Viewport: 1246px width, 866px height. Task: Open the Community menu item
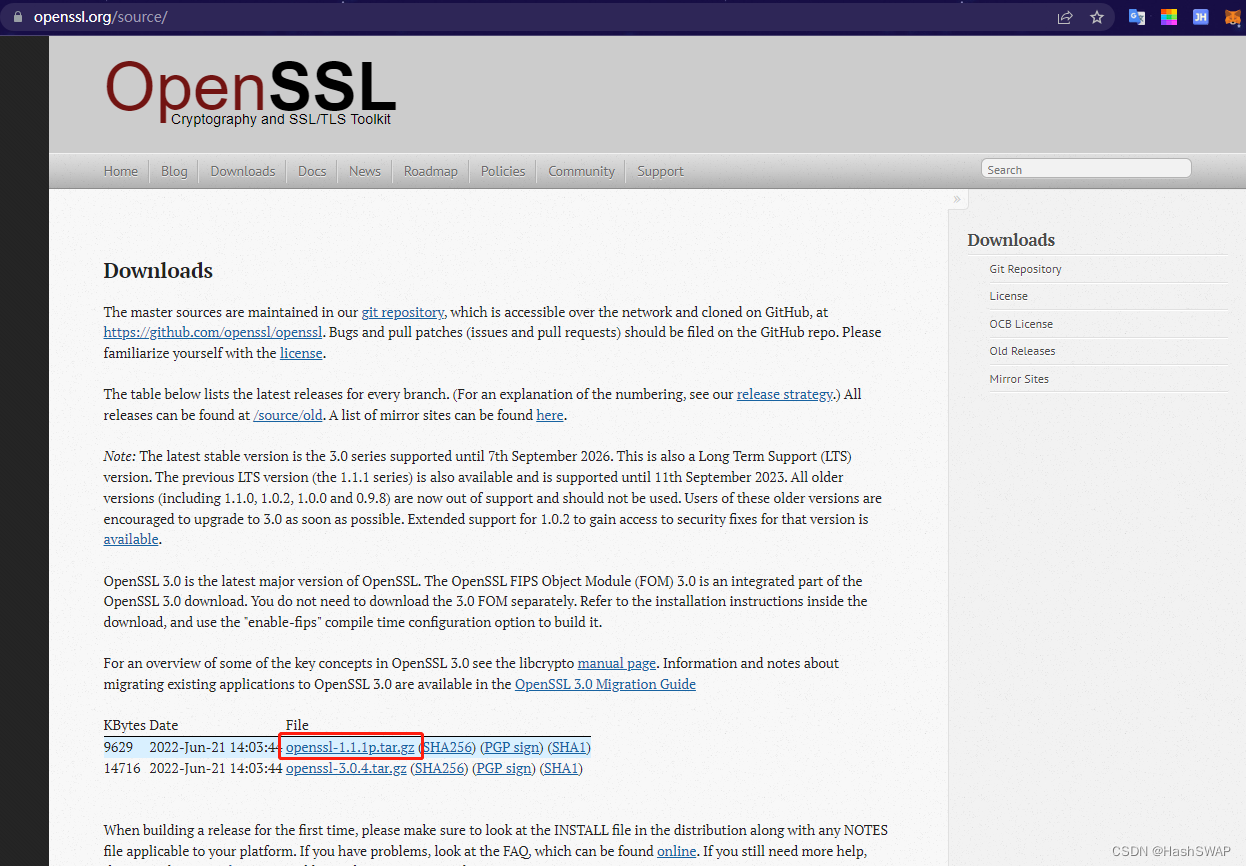(582, 171)
